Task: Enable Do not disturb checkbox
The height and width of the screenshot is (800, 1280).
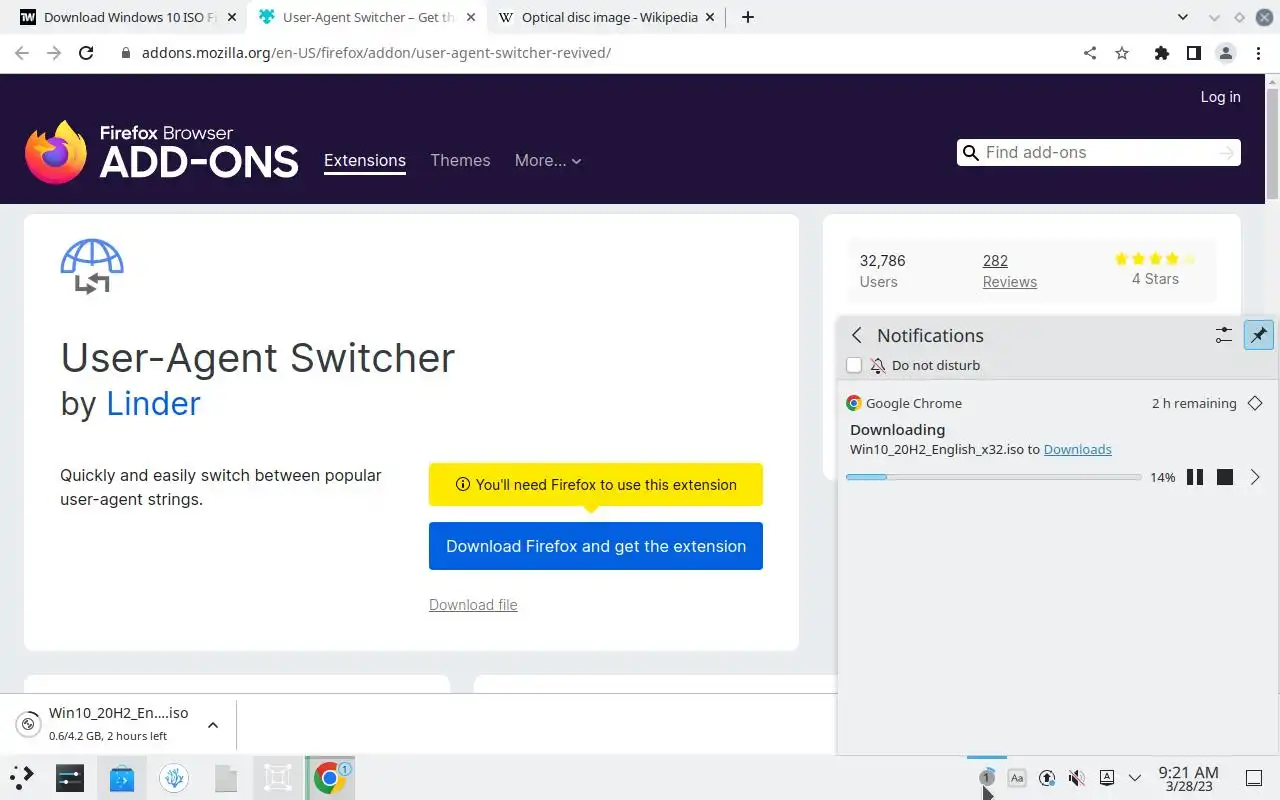Action: tap(854, 365)
